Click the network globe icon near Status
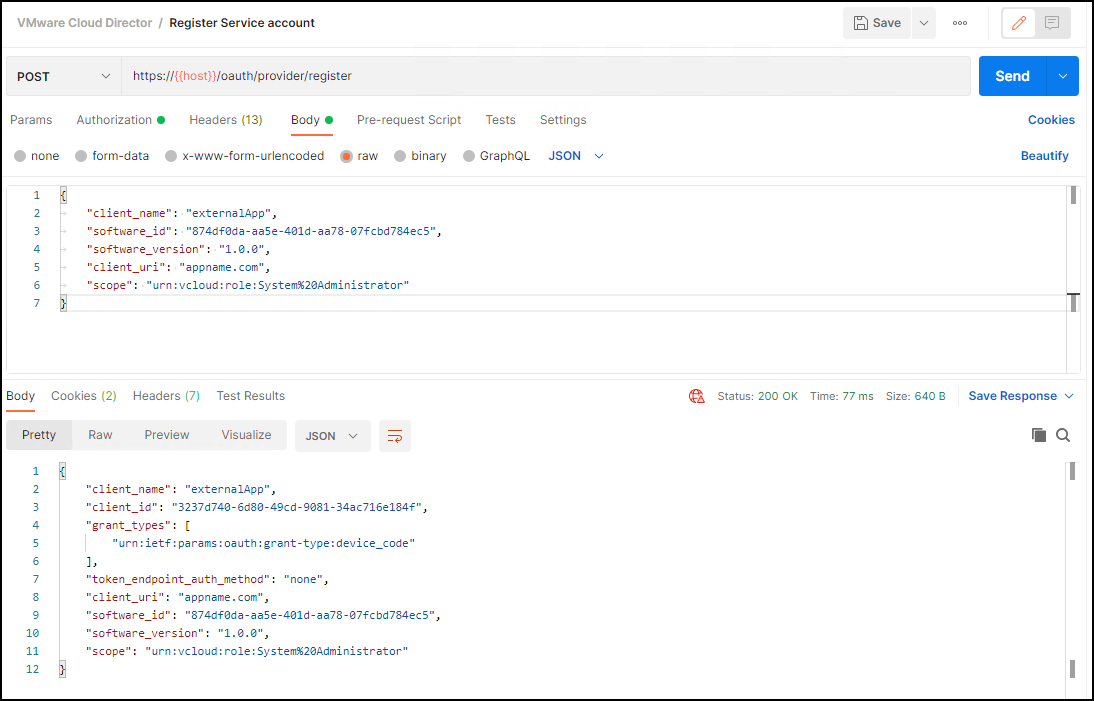The width and height of the screenshot is (1094, 701). point(697,396)
